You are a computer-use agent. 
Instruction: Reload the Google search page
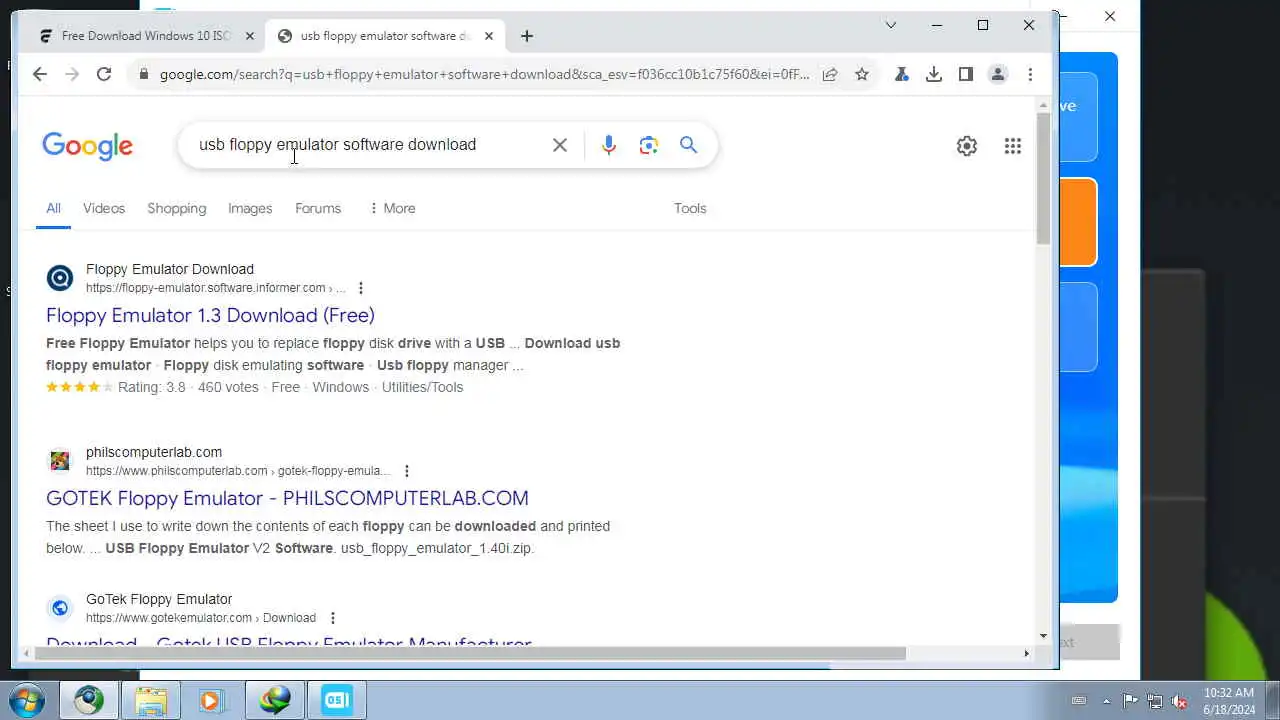[x=104, y=74]
